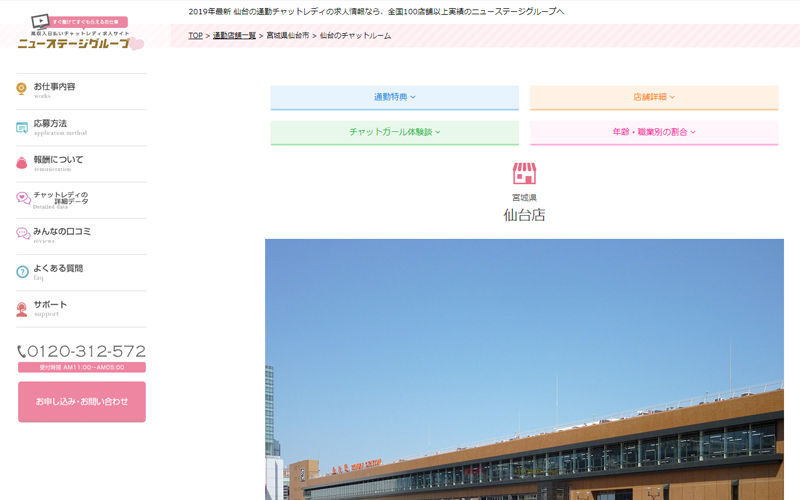
Task: Expand the 年齢・職業別の割合 section button
Action: 654,133
